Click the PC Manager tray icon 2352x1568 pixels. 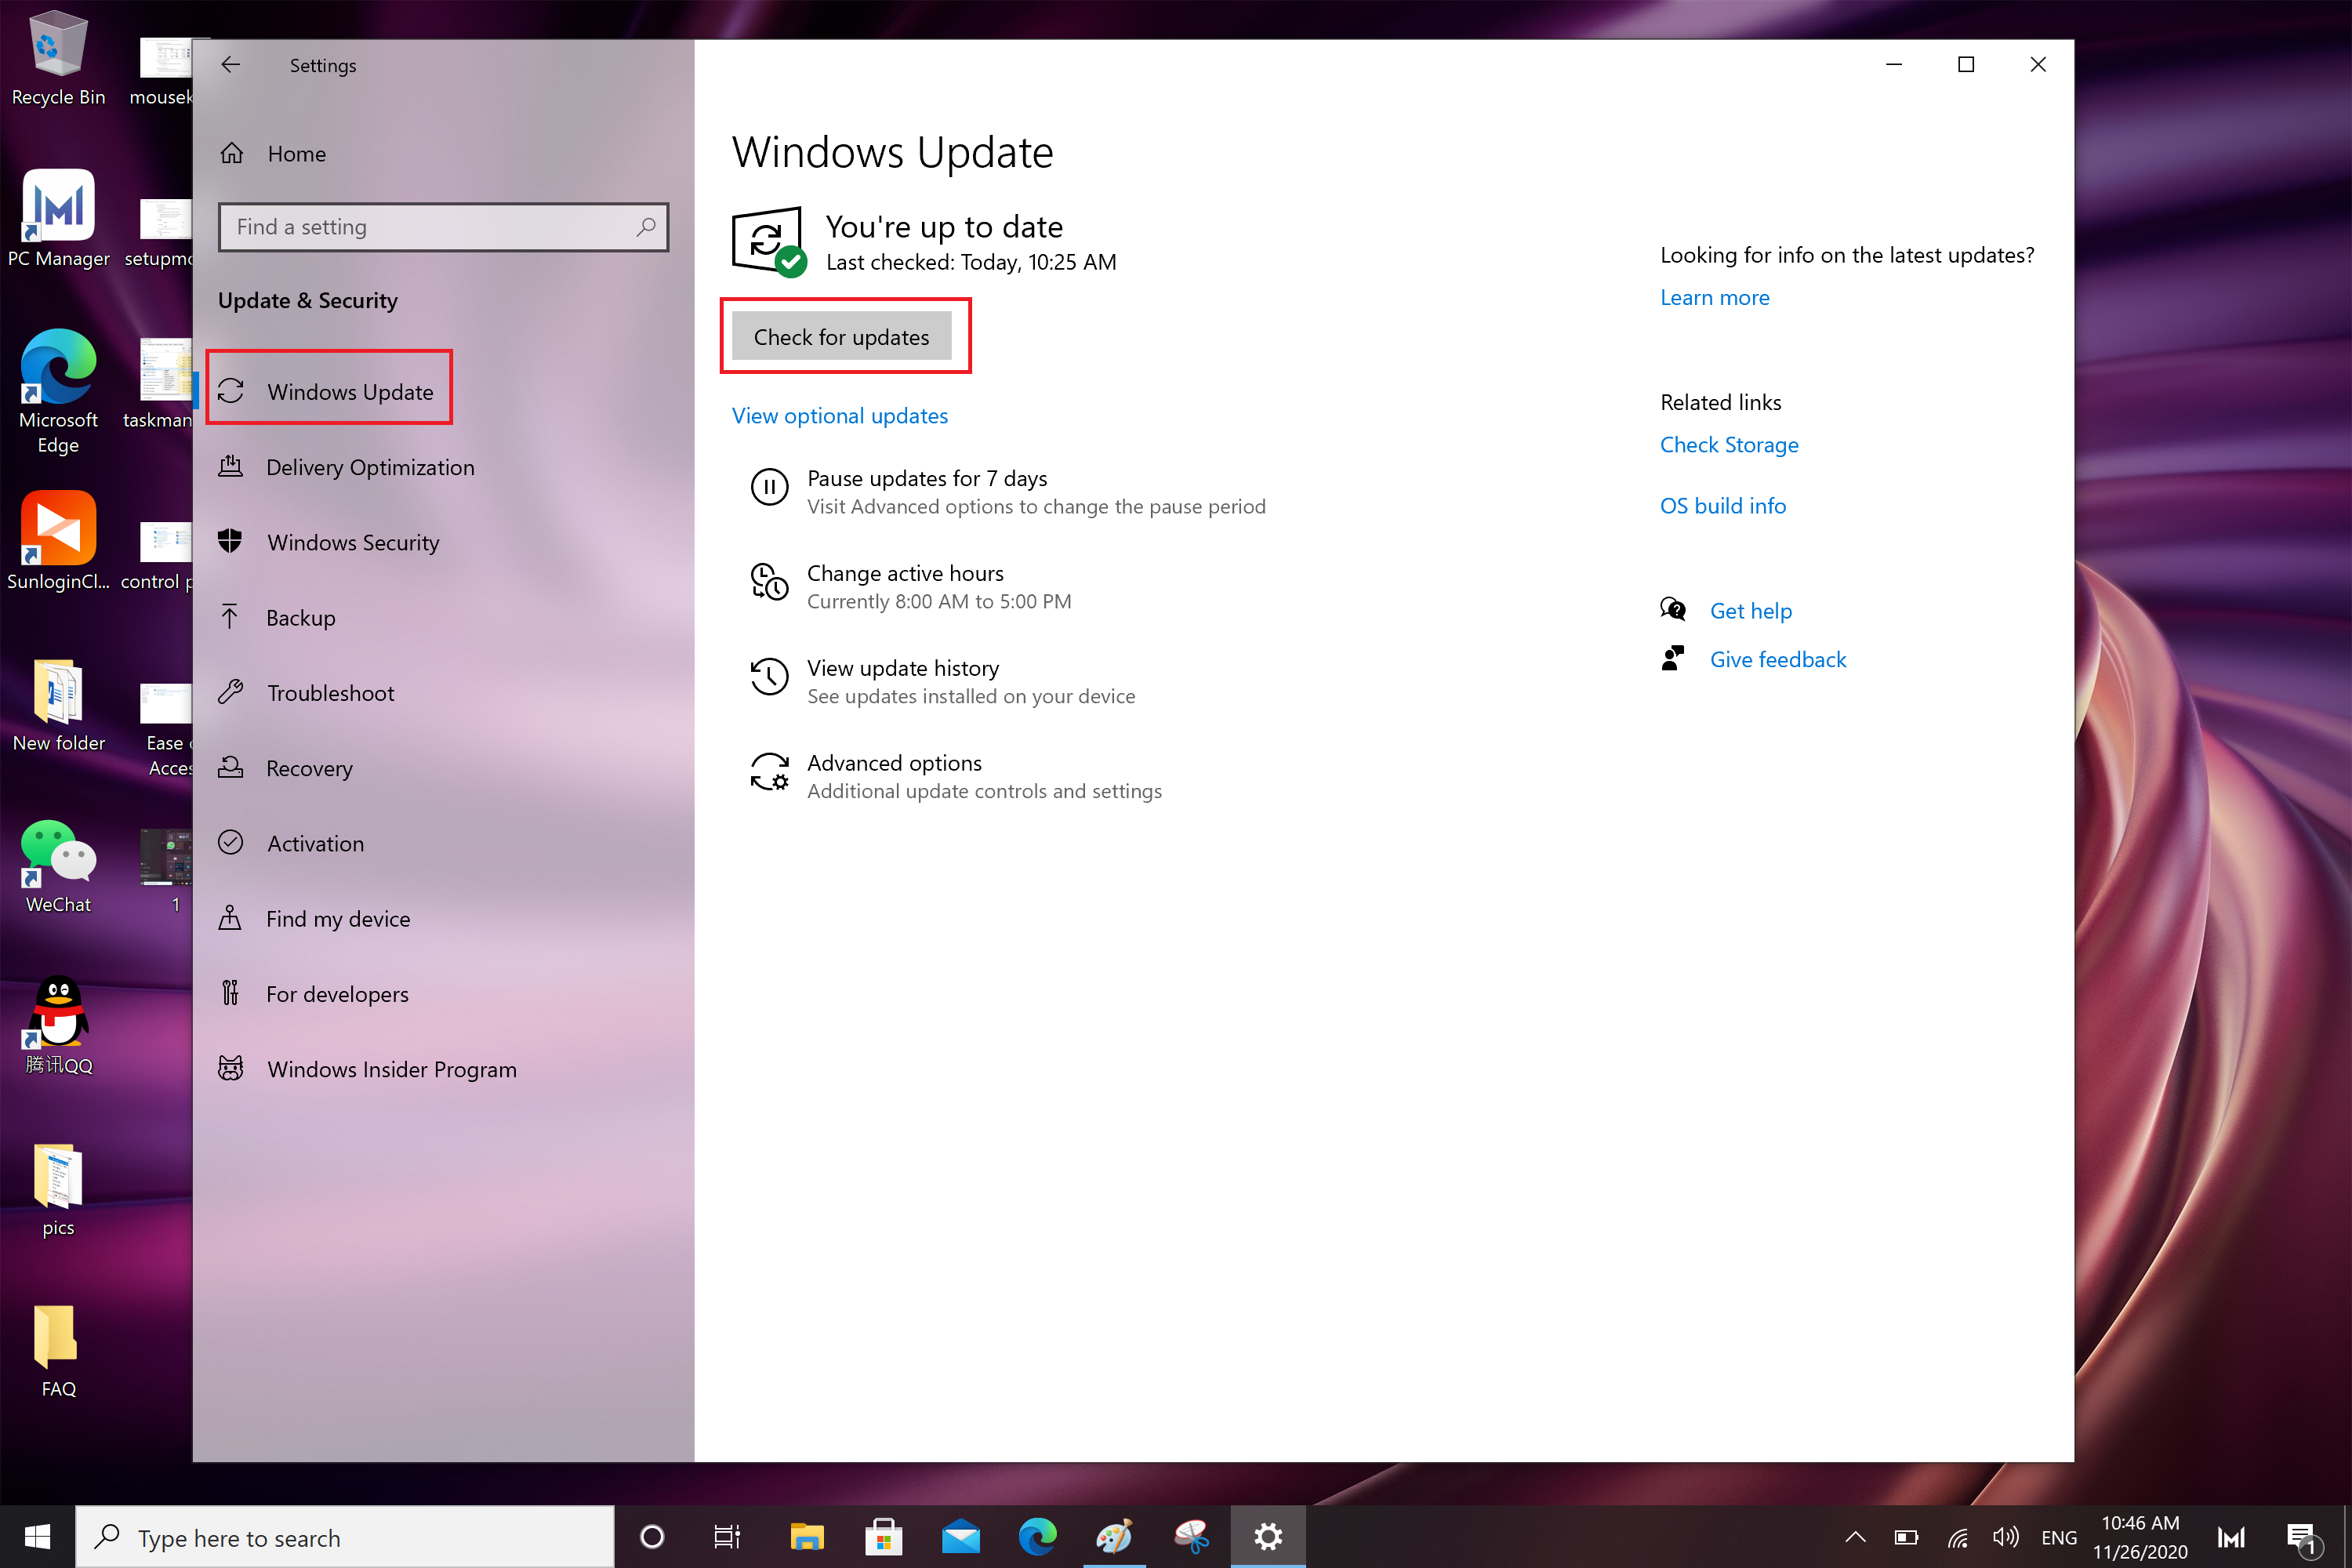[x=2231, y=1537]
